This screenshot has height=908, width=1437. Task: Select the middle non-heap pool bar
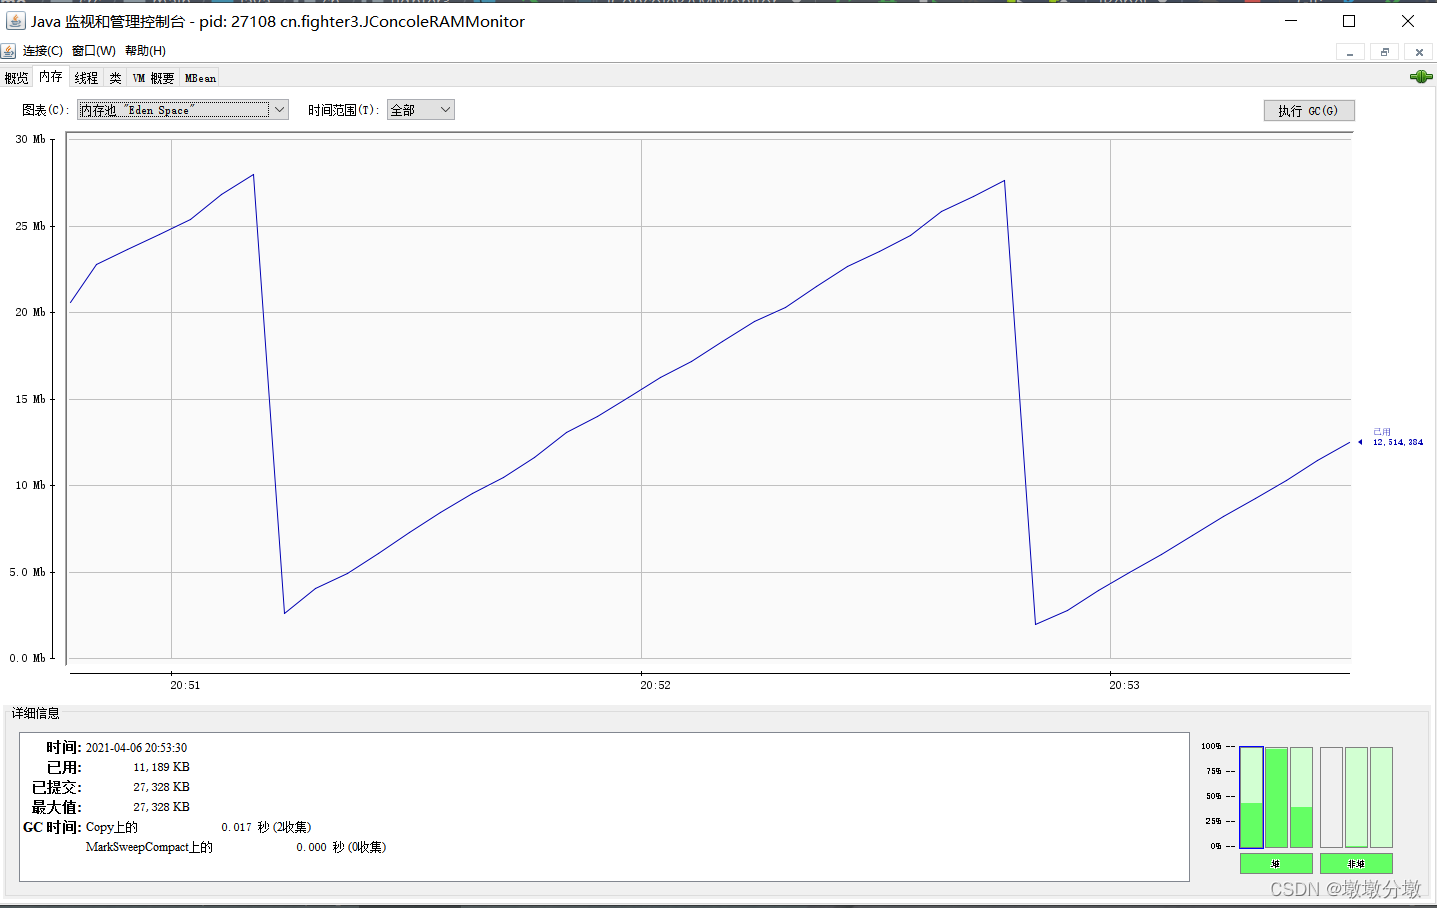pyautogui.click(x=1356, y=797)
